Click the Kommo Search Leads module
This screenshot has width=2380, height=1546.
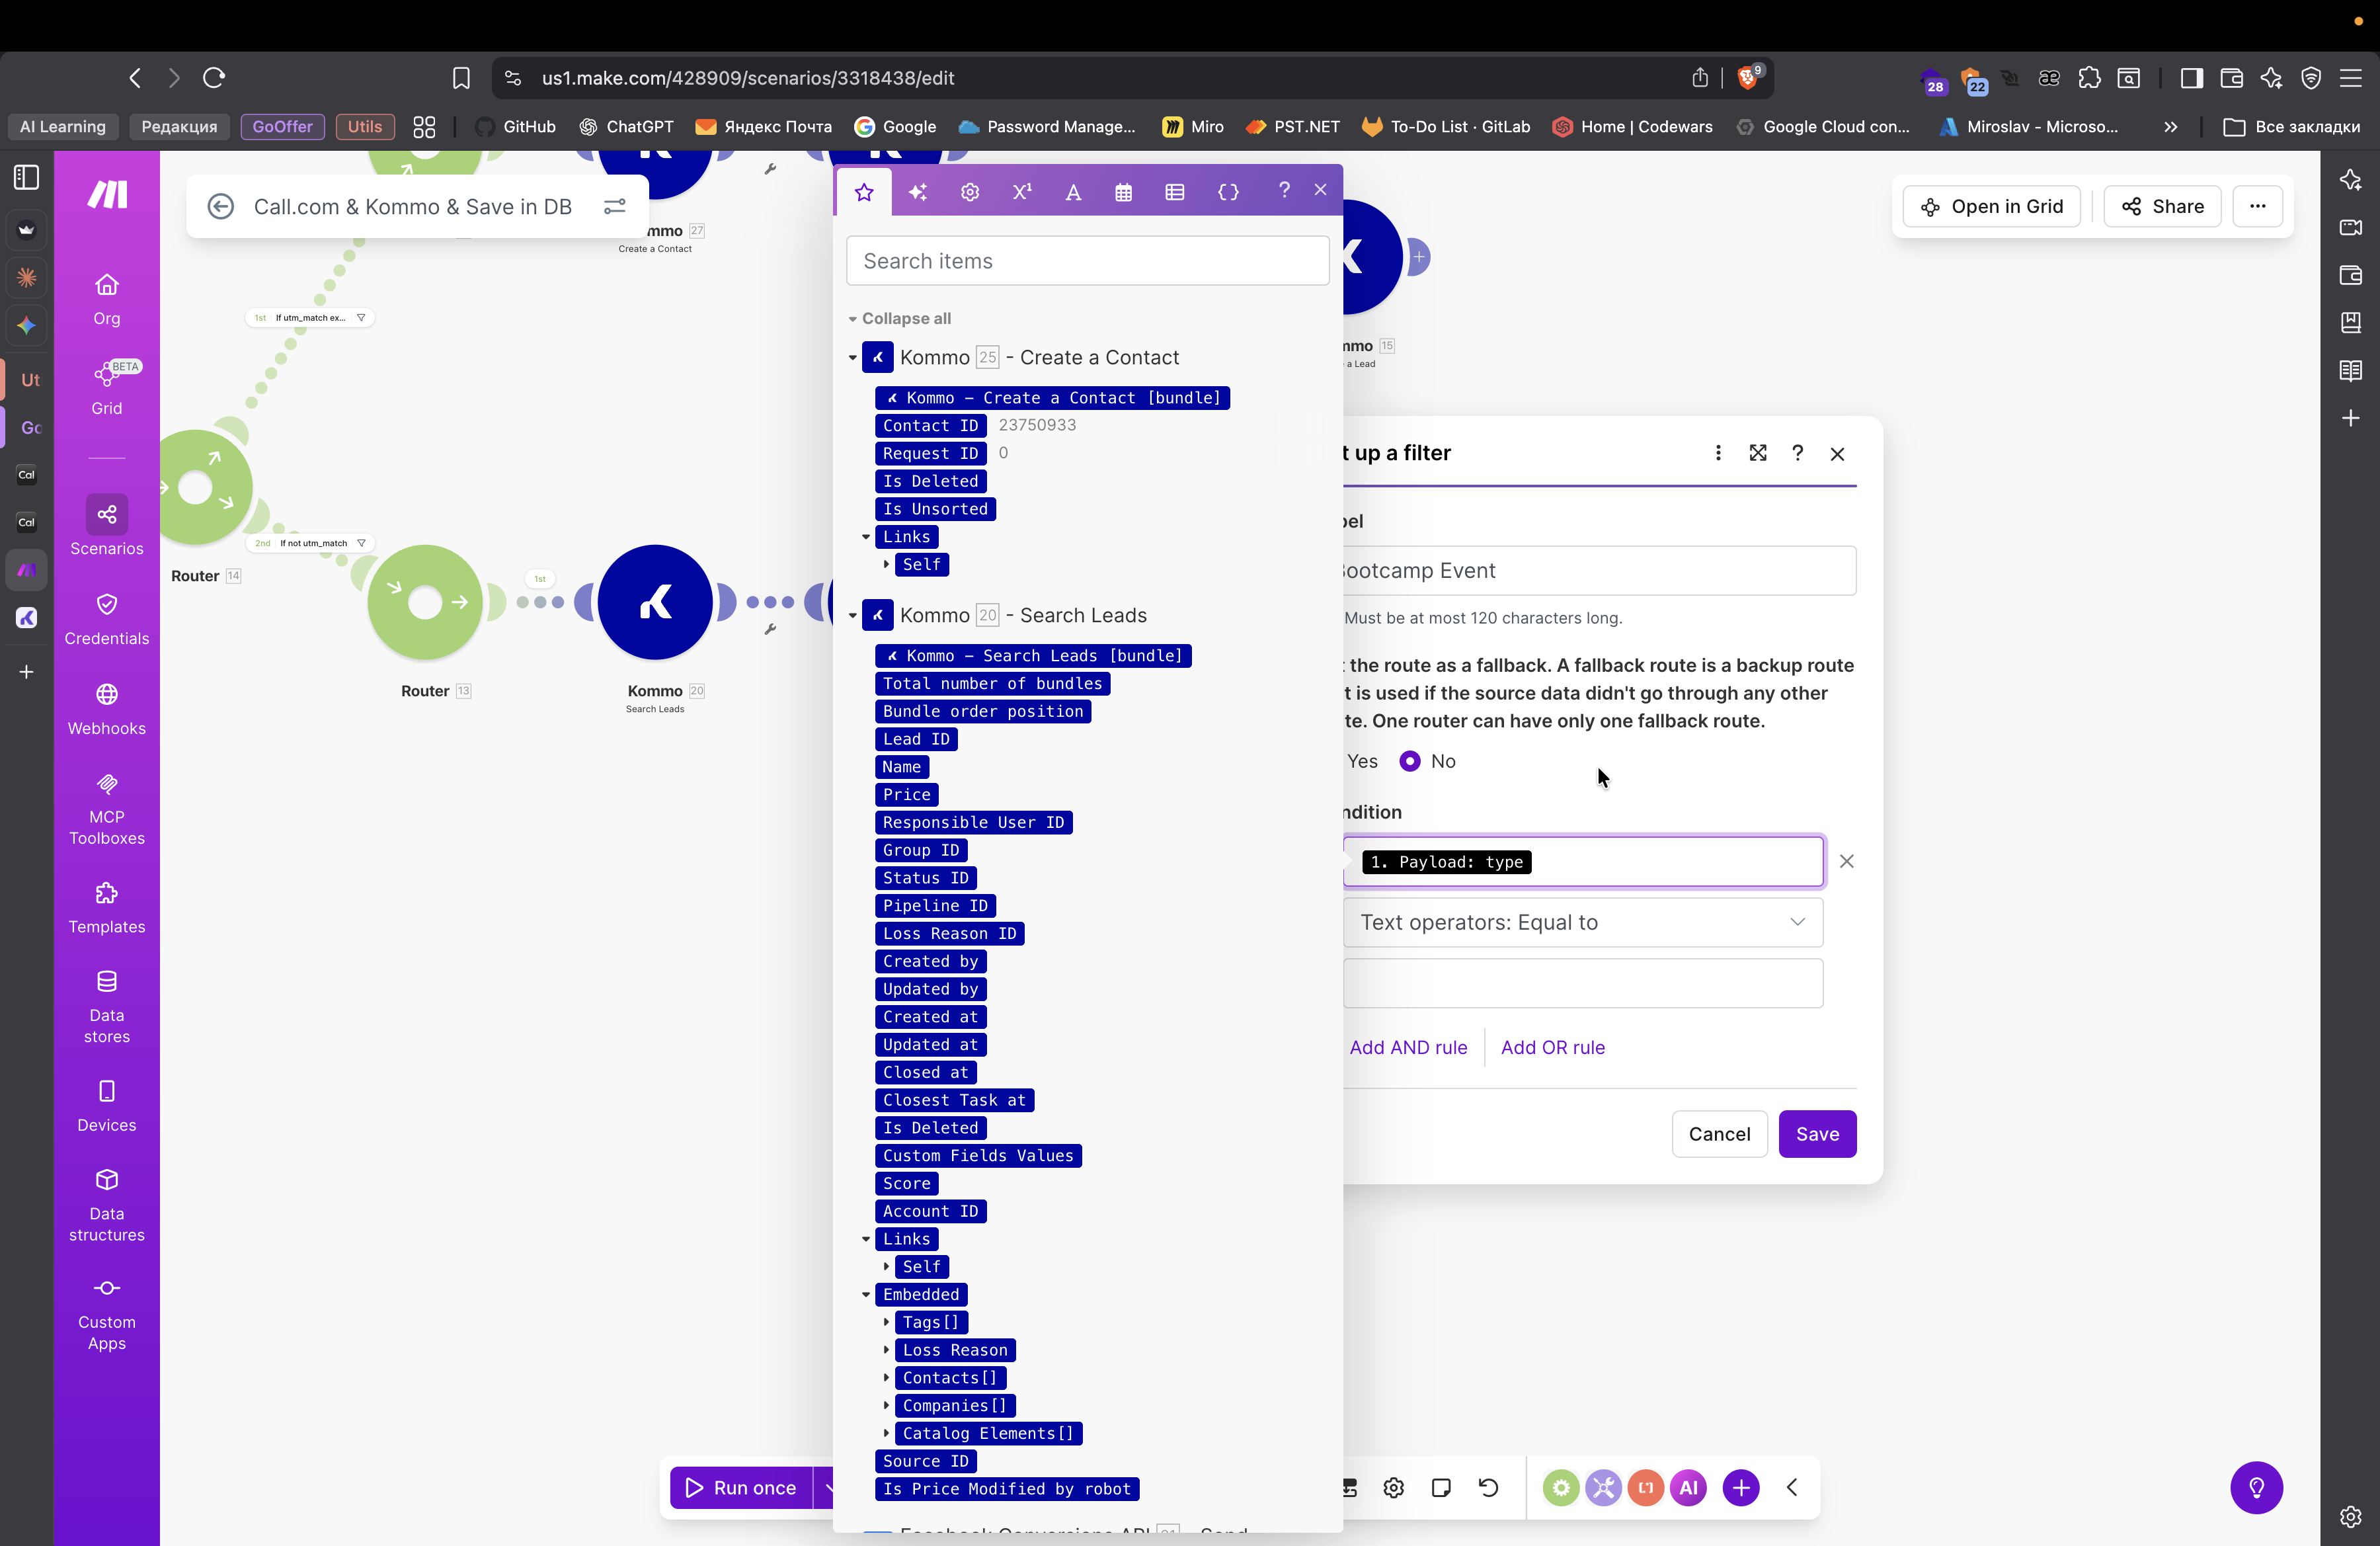tap(655, 602)
